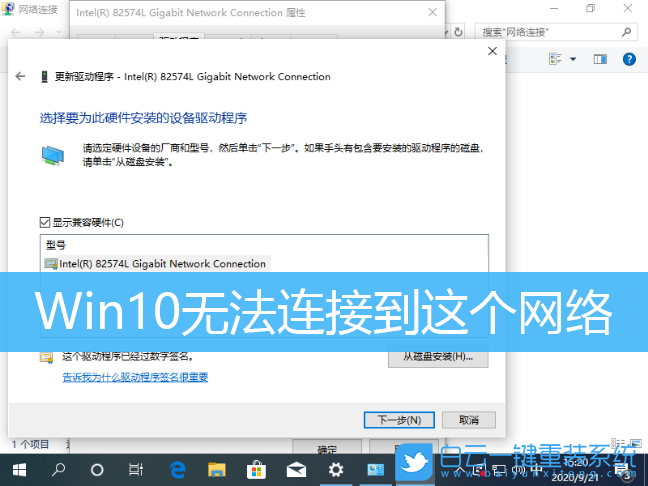Open help with the blue question mark

629,59
